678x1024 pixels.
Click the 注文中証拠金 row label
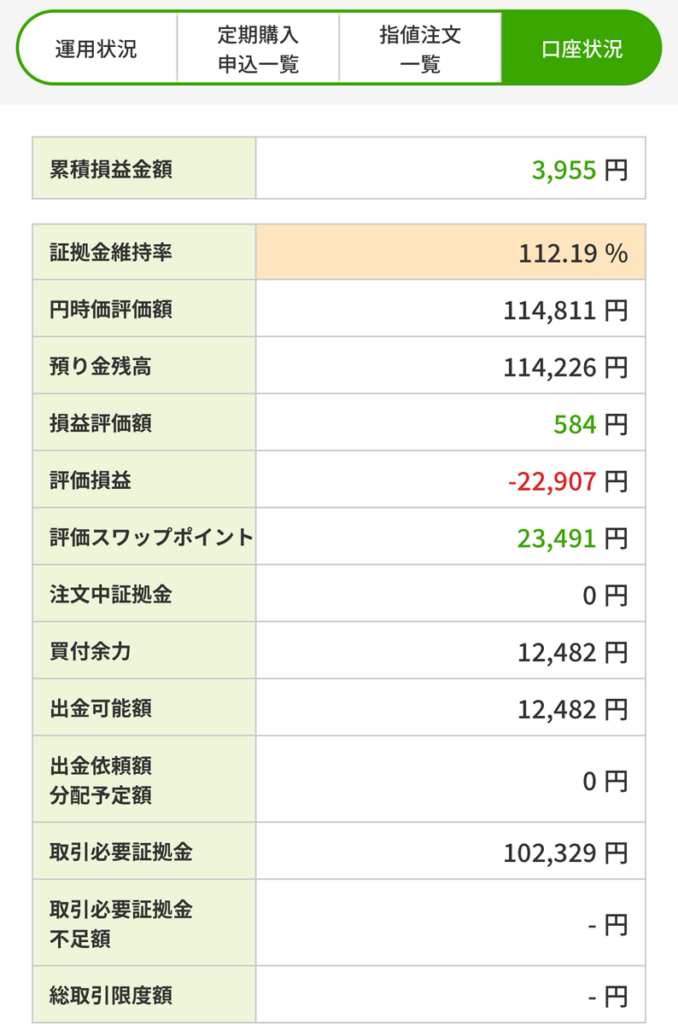click(x=111, y=594)
